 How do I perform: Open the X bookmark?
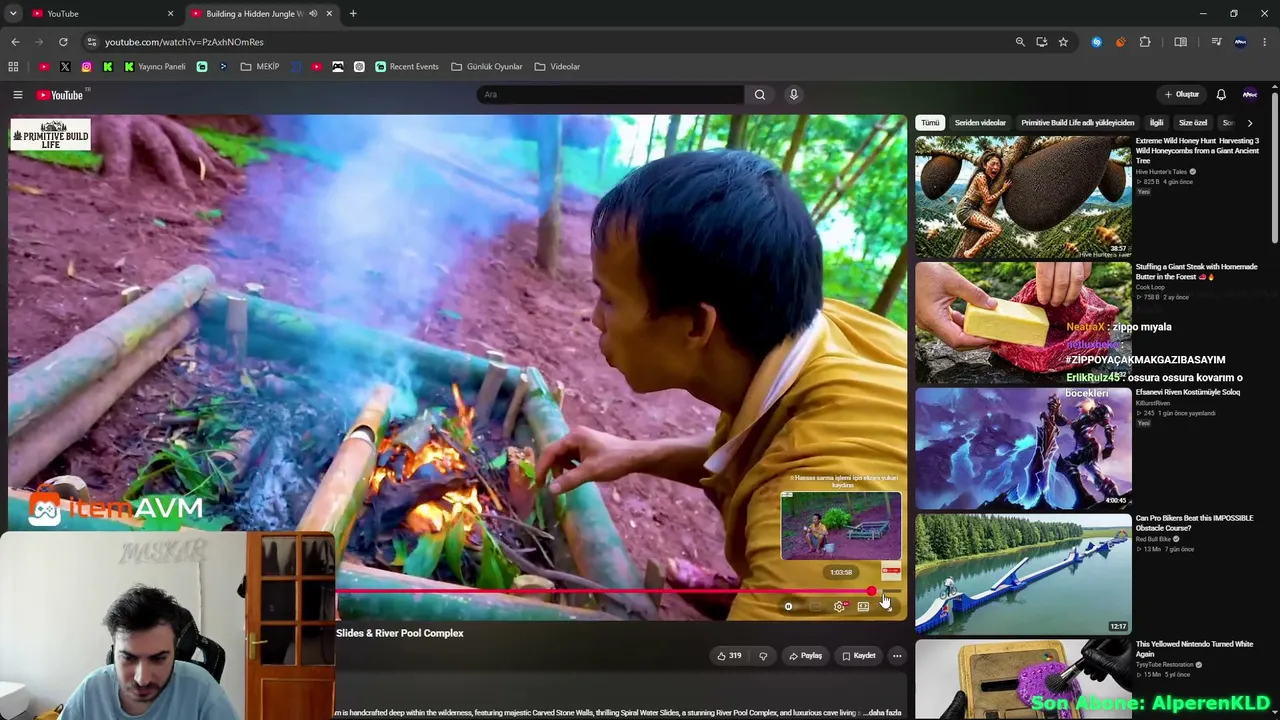(65, 67)
